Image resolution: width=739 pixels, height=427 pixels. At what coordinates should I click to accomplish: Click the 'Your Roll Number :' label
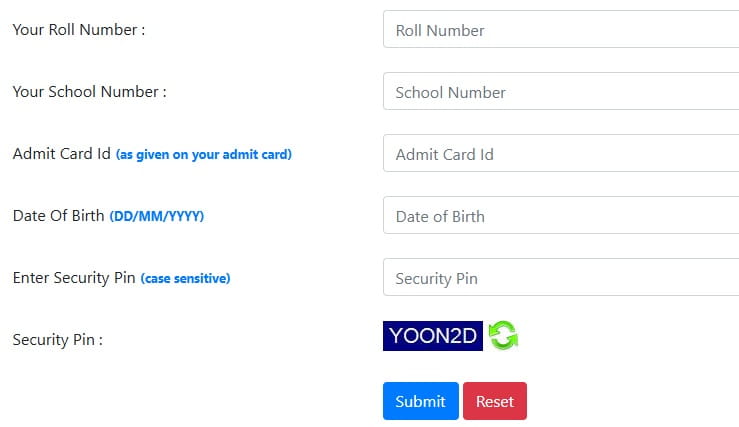79,30
